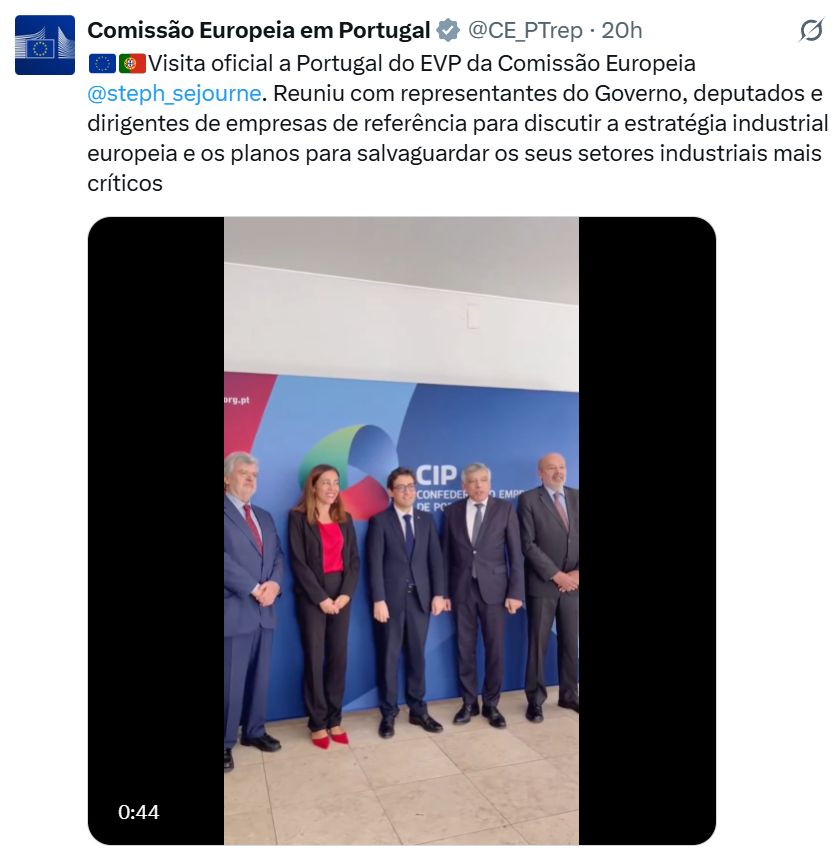This screenshot has height=856, width=832.
Task: Click the EU flag emoji
Action: point(102,64)
